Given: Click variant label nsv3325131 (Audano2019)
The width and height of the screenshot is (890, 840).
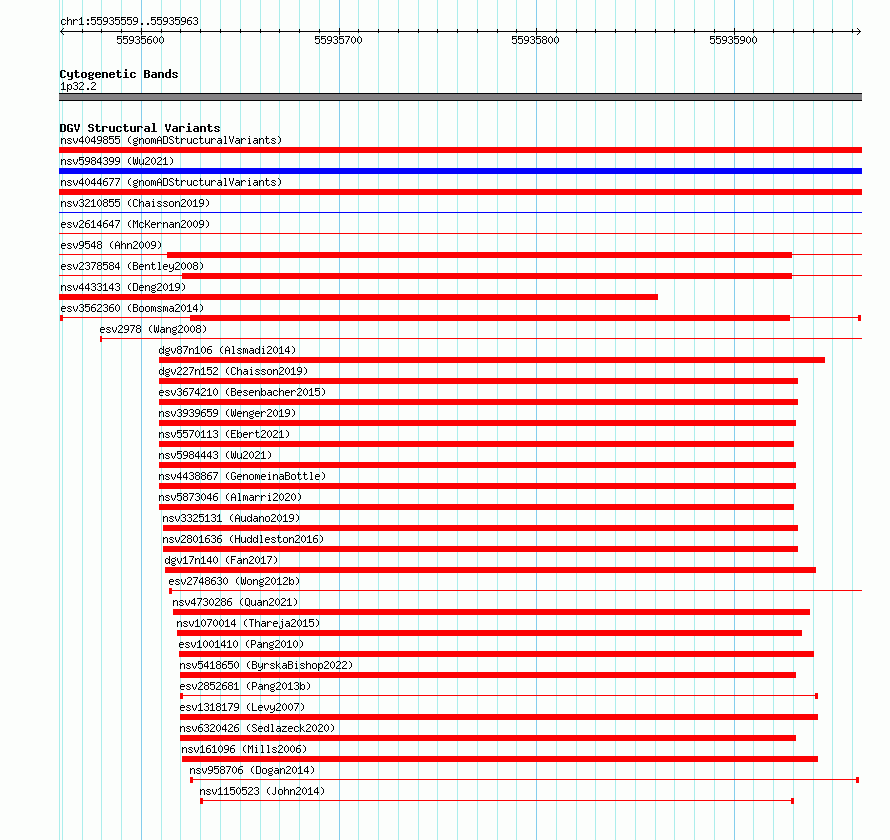Looking at the screenshot, I should 231,518.
